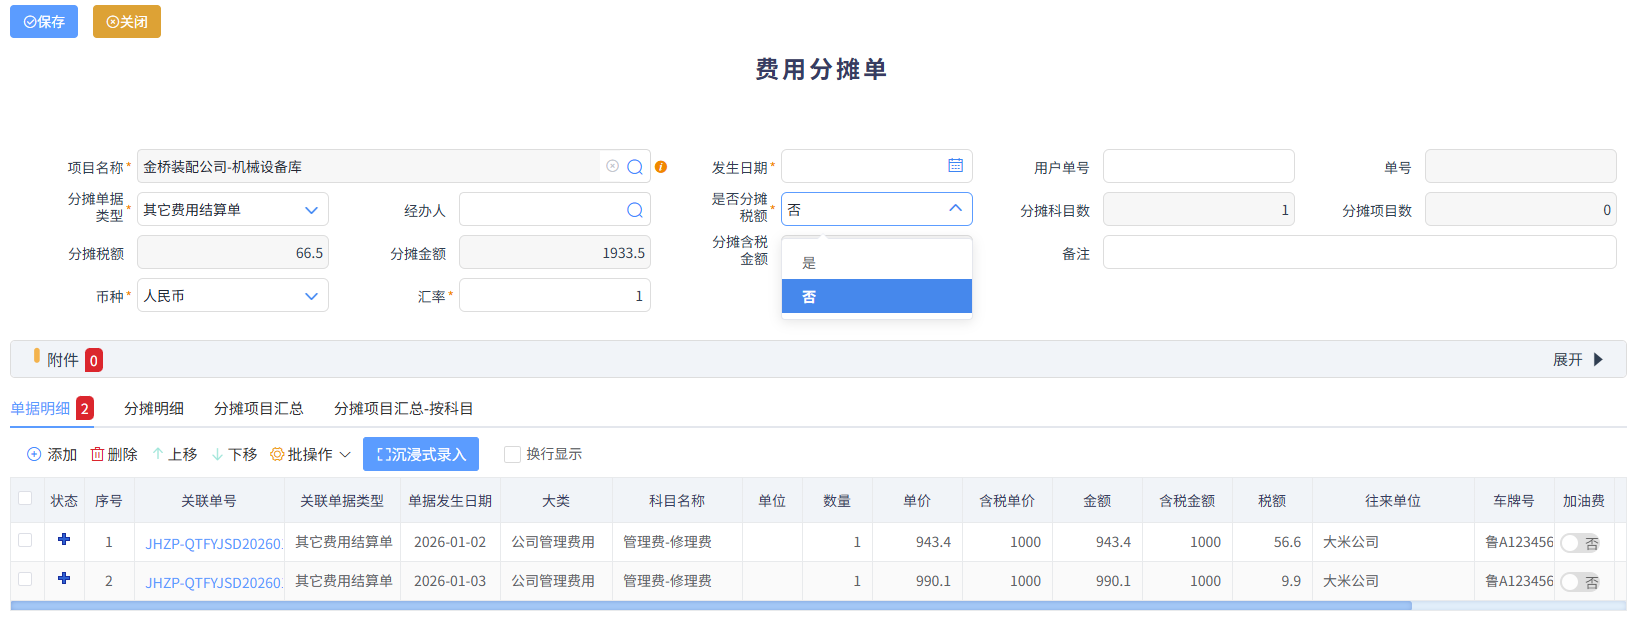Viewport: 1645px width, 622px height.
Task: Click the 经办人 input field
Action: point(555,210)
